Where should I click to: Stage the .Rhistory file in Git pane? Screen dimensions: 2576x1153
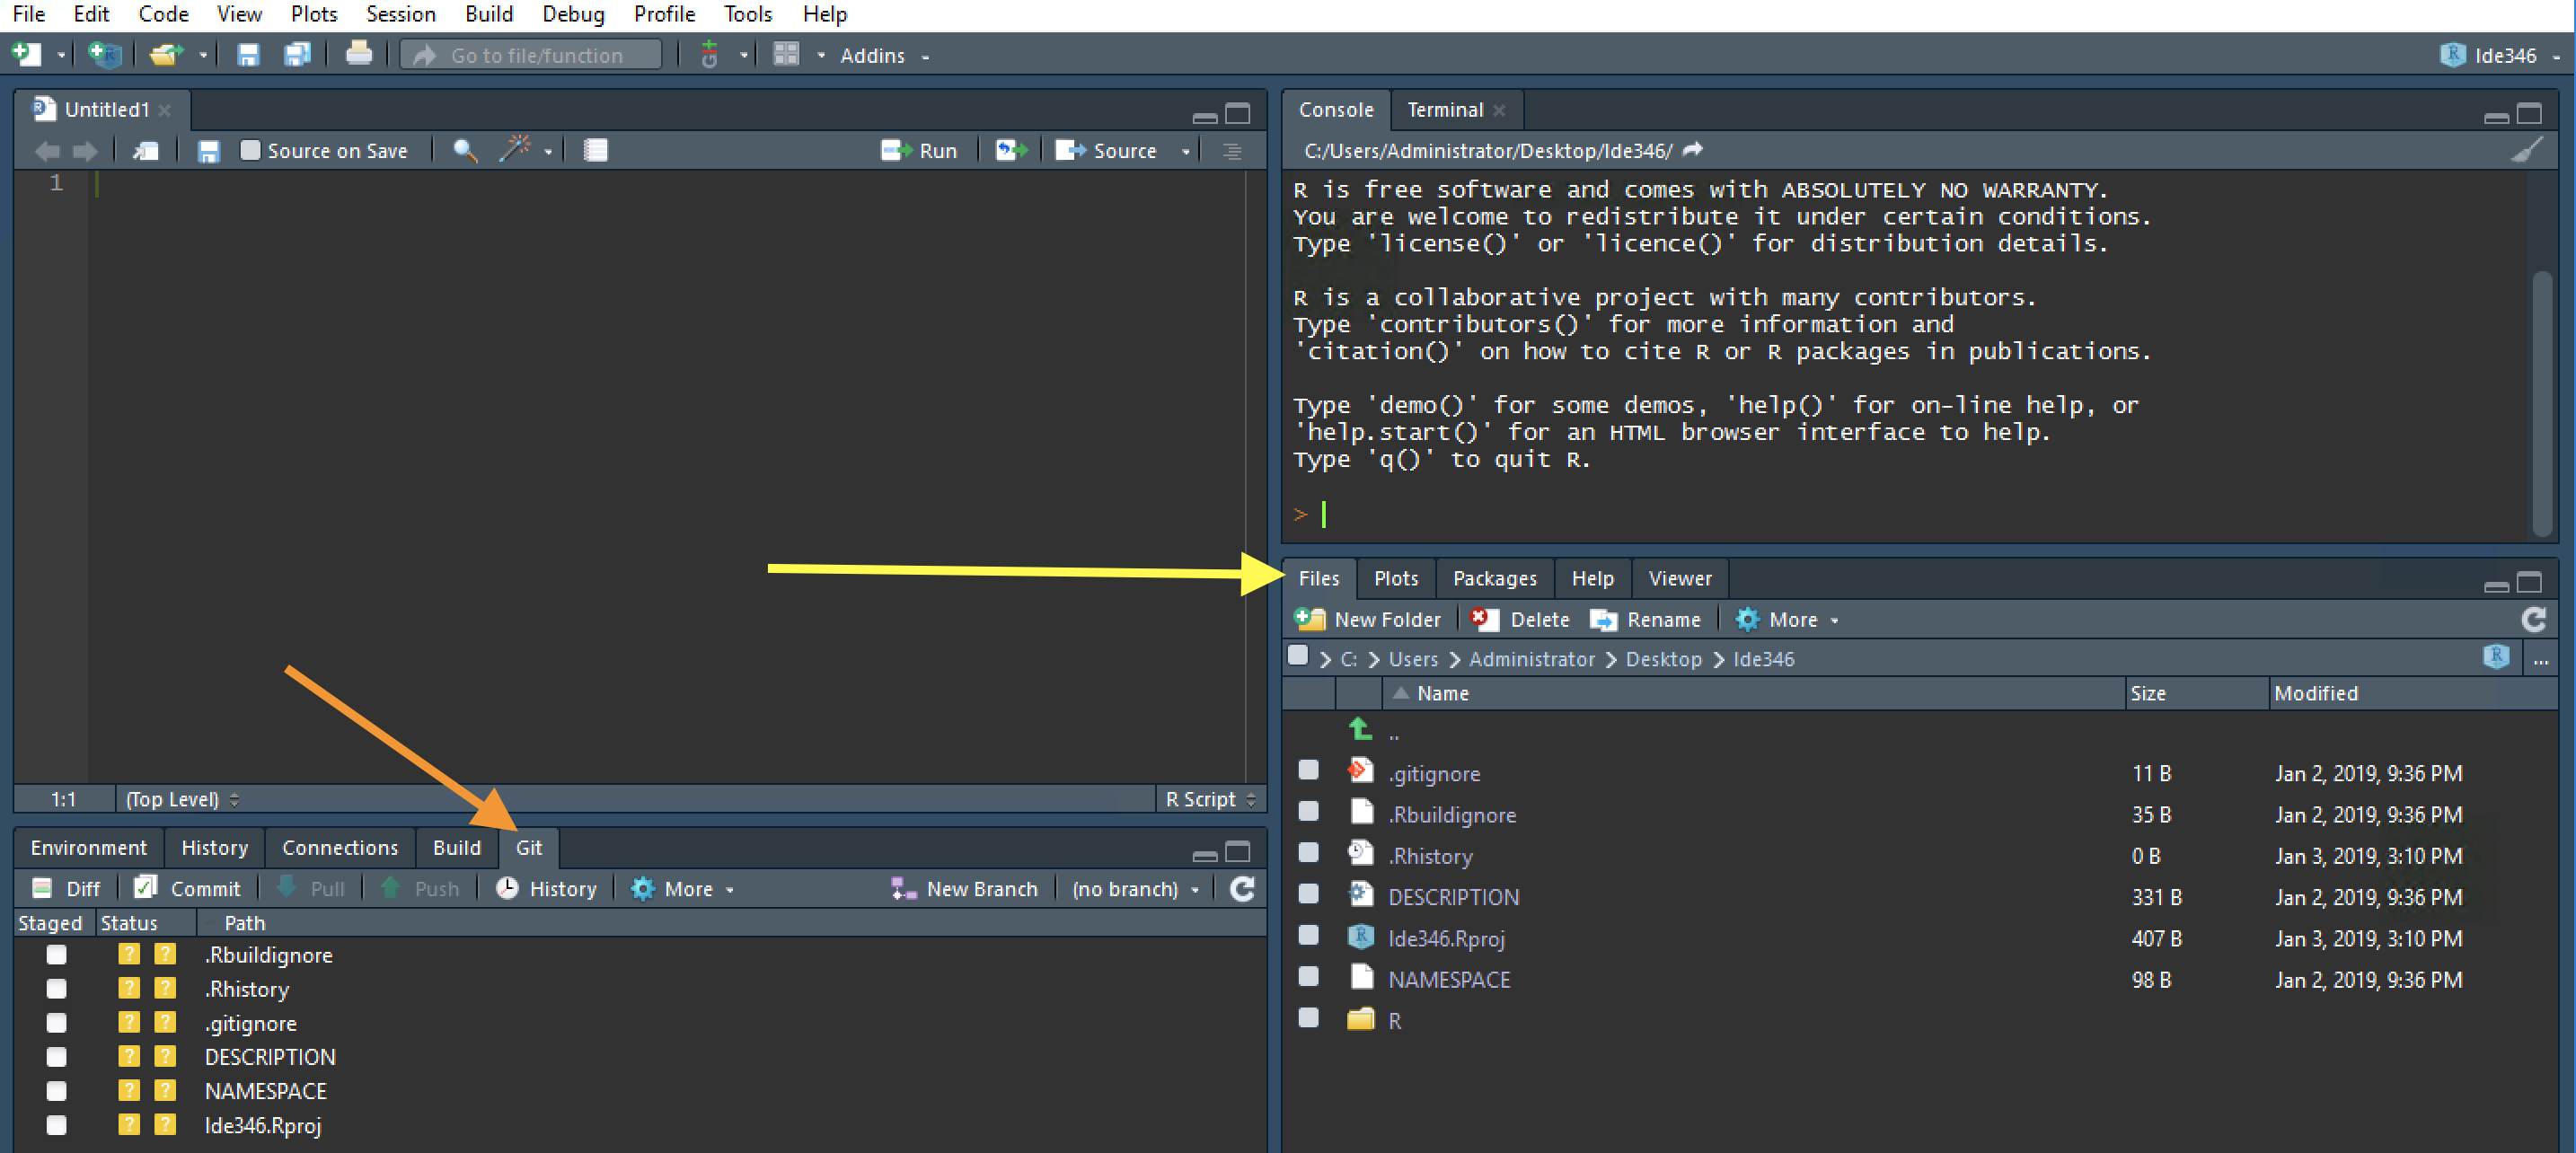point(57,989)
